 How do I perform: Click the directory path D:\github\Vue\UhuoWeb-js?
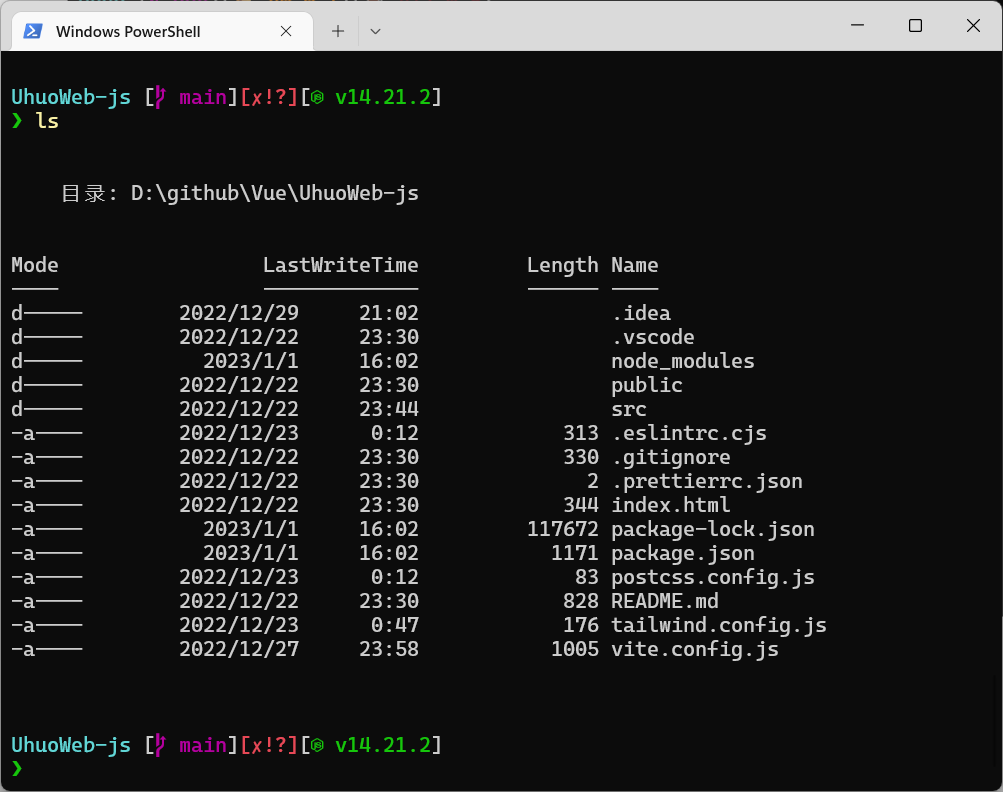pos(275,193)
